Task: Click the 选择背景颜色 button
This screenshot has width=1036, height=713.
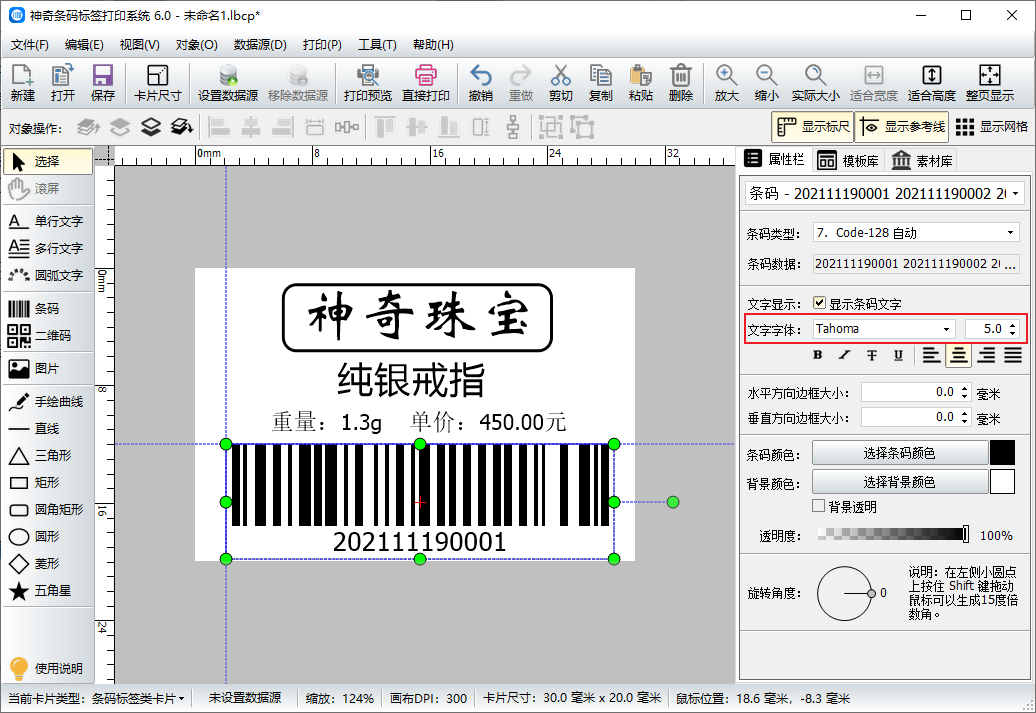Action: point(900,482)
